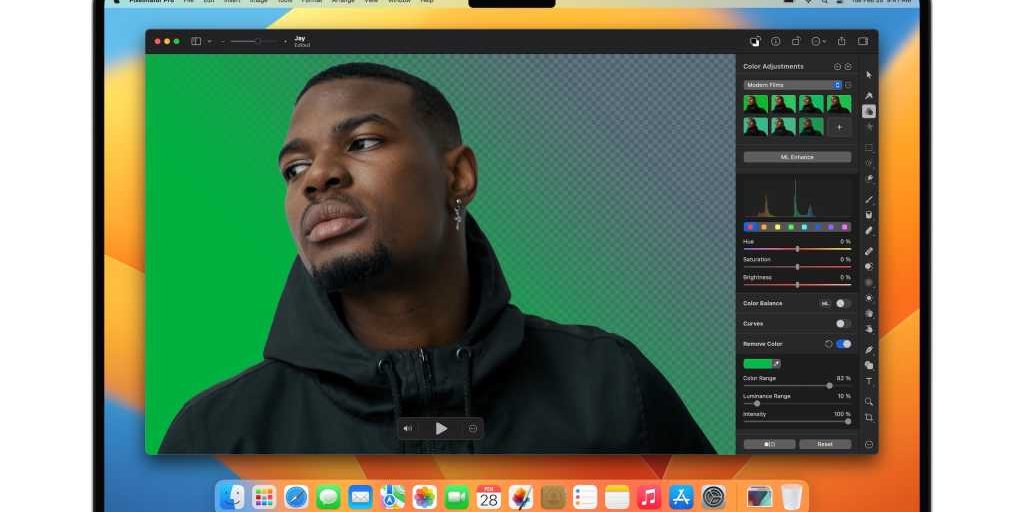Select the Zoom magnifier tool
Image resolution: width=1024 pixels, height=512 pixels.
[x=869, y=401]
